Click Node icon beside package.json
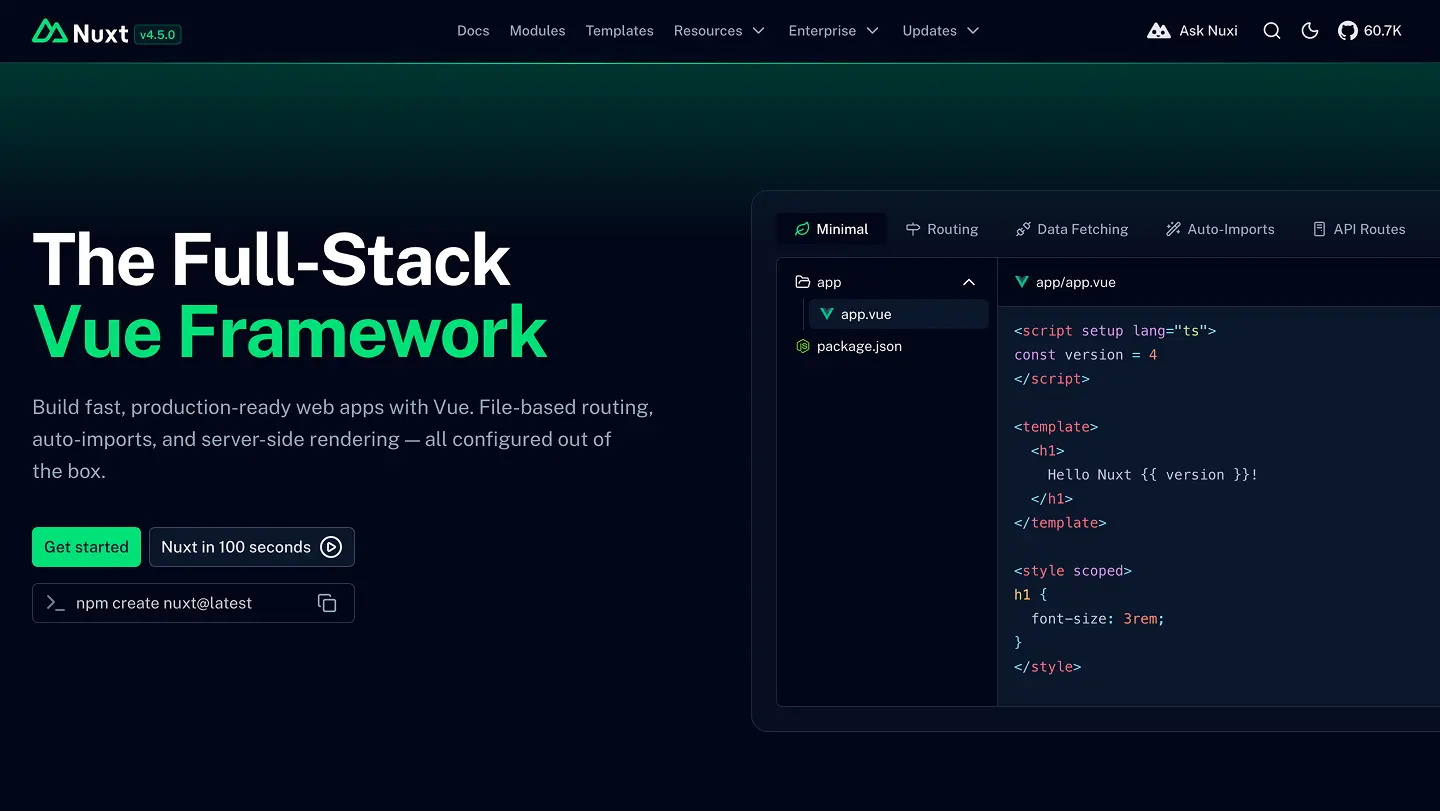1440x811 pixels. pyautogui.click(x=802, y=346)
